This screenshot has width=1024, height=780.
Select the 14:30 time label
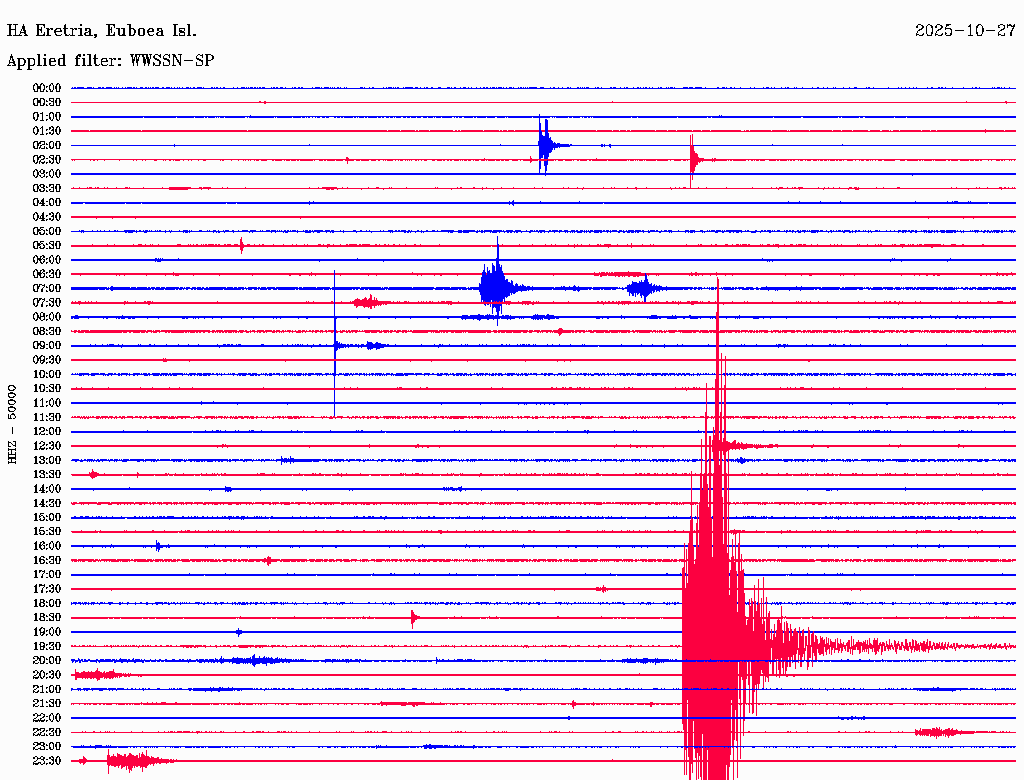(47, 503)
